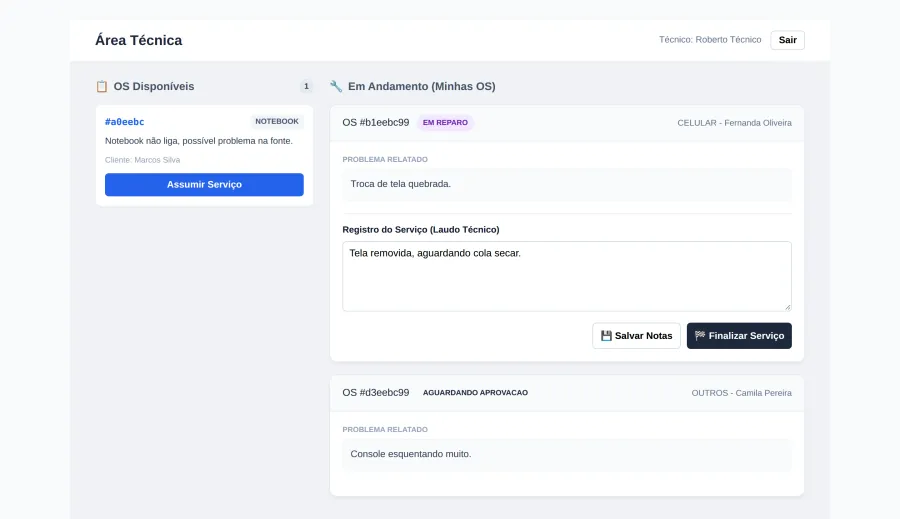This screenshot has width=900, height=519.
Task: Click the Sair logout button
Action: pos(788,40)
